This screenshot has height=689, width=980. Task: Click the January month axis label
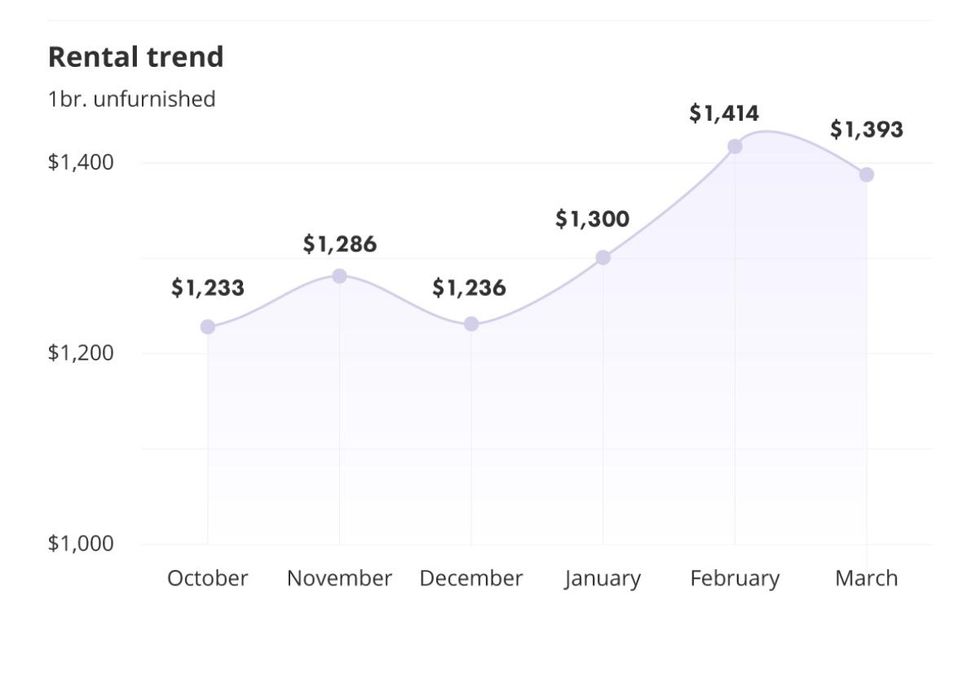tap(603, 578)
